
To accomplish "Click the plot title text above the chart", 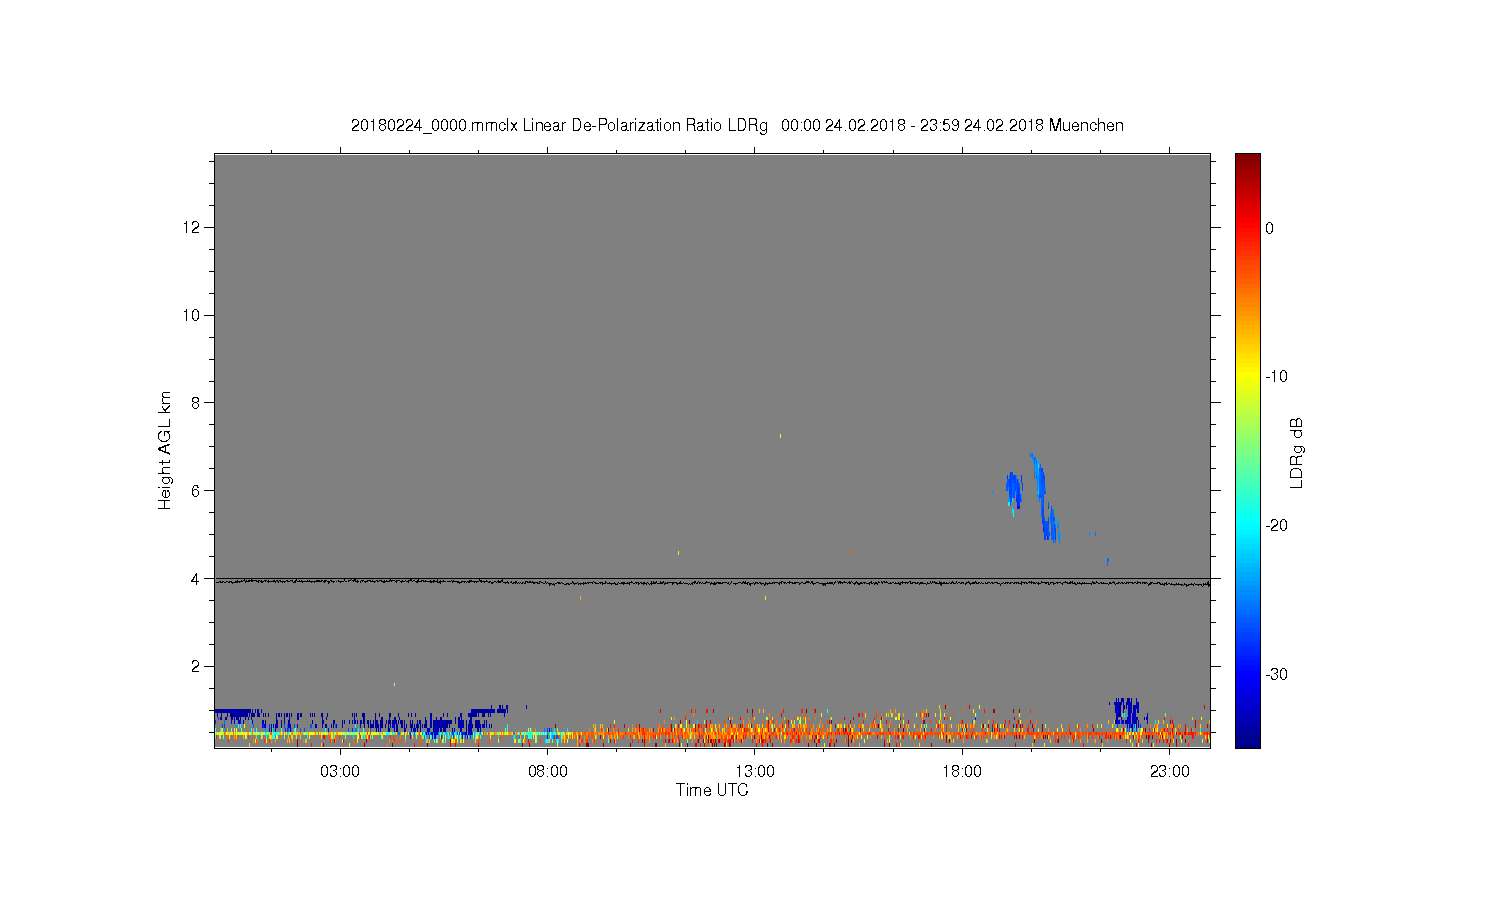I will (737, 126).
